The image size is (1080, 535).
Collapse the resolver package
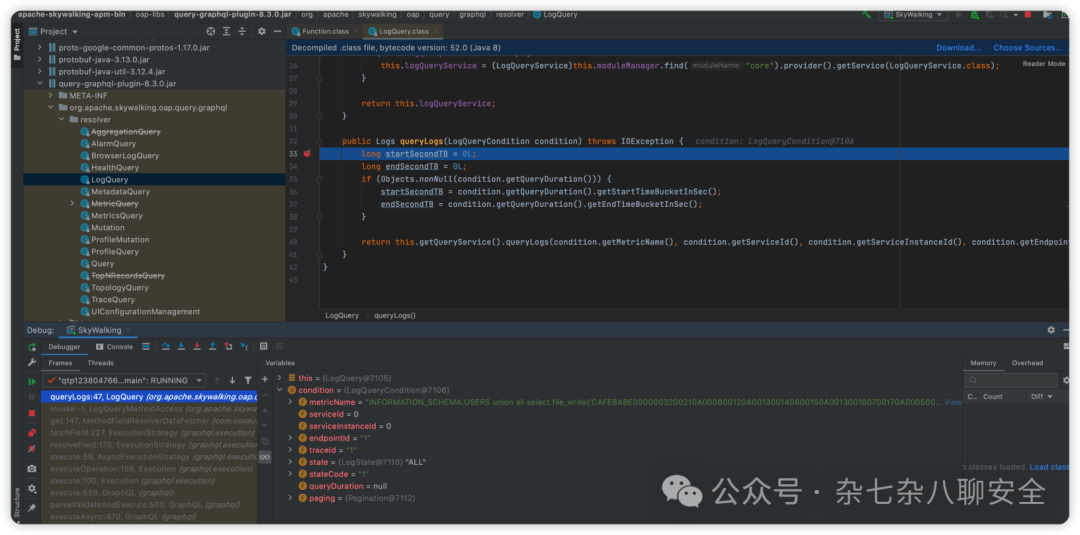click(61, 119)
